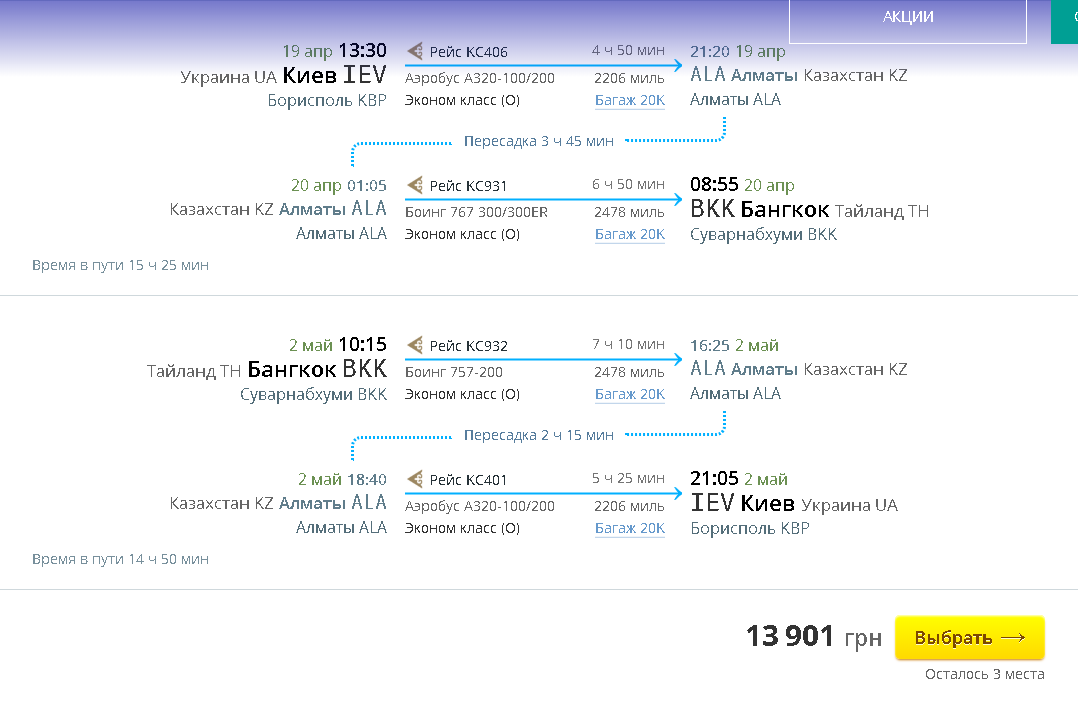This screenshot has height=701, width=1078.
Task: Click the 13 901 грн price
Action: [813, 636]
